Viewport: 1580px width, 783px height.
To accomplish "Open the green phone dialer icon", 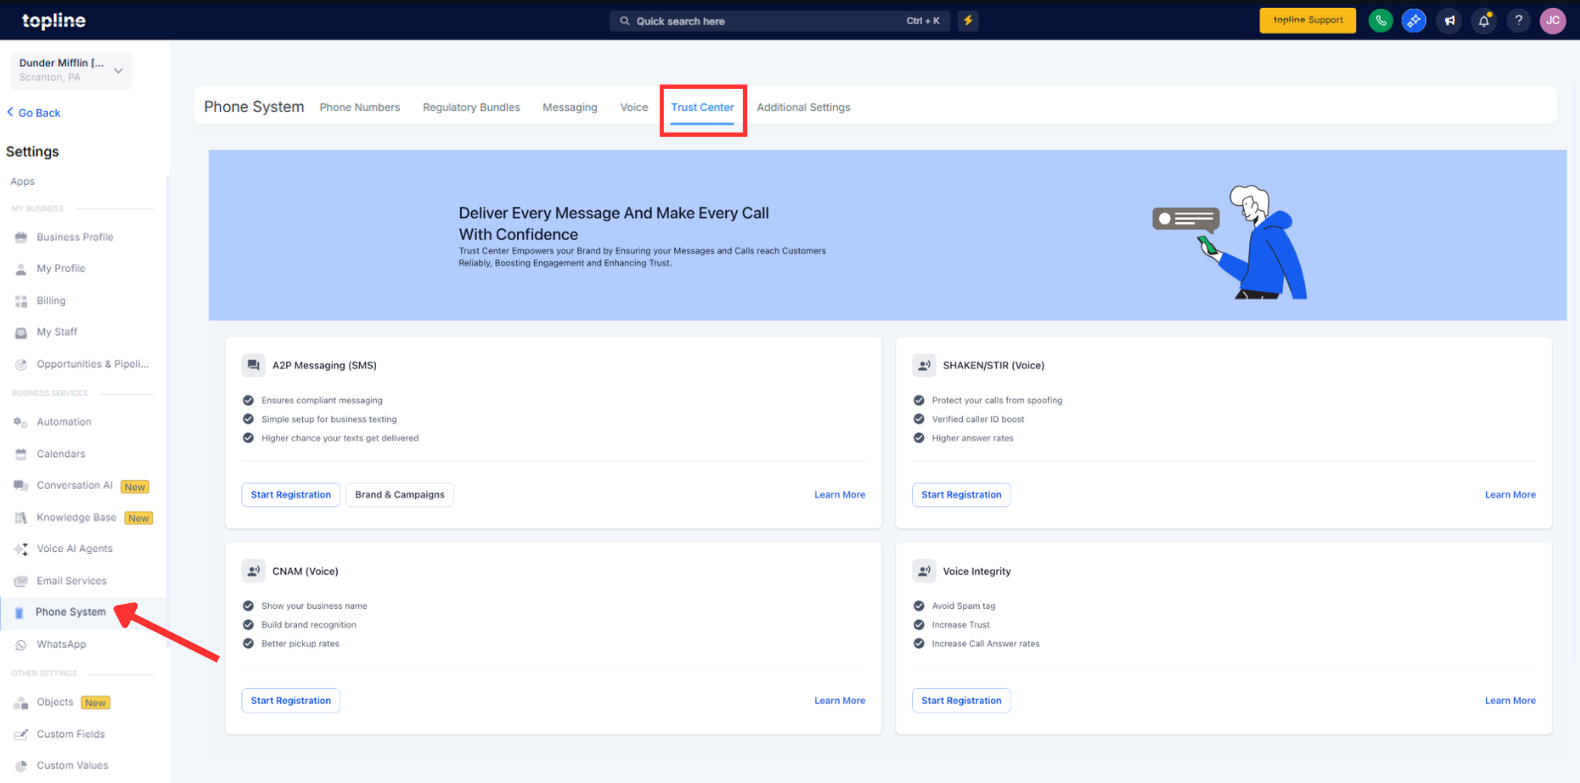I will point(1381,21).
